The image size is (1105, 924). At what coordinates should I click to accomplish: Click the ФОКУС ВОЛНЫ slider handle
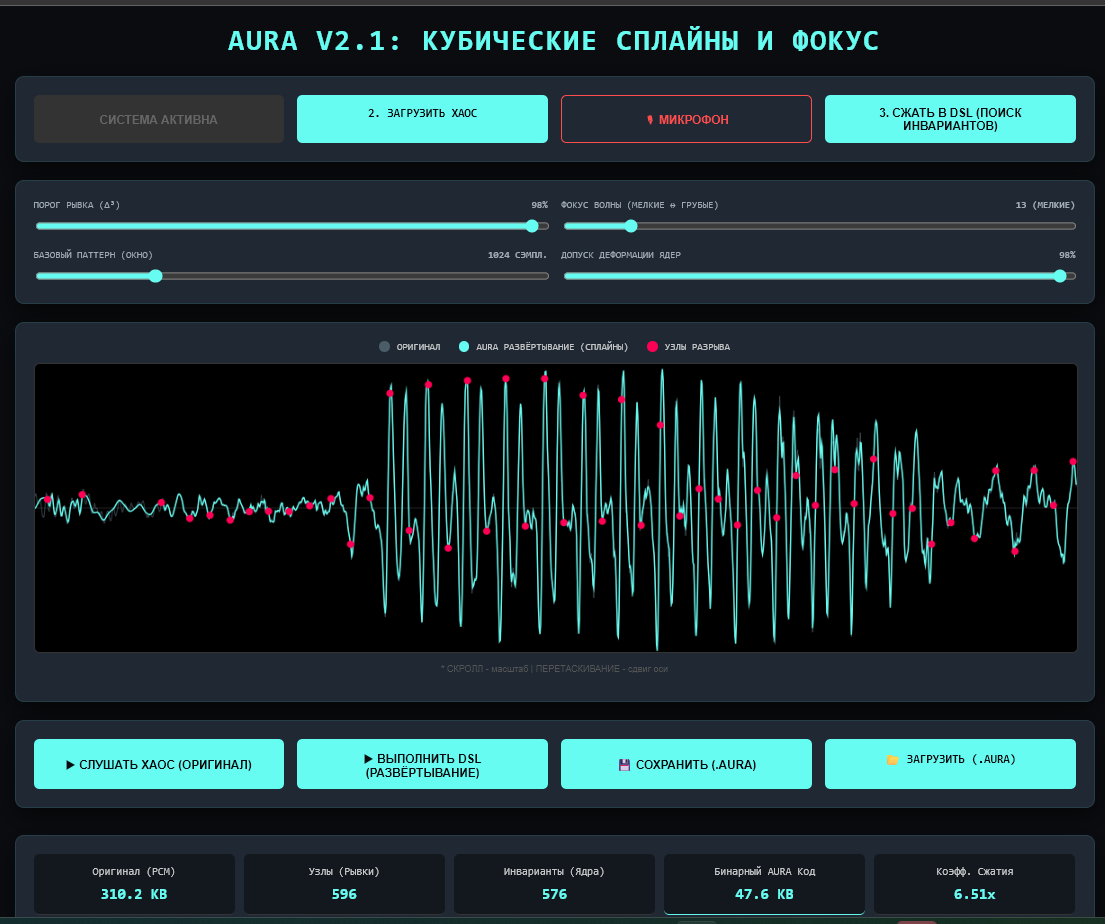tap(630, 226)
